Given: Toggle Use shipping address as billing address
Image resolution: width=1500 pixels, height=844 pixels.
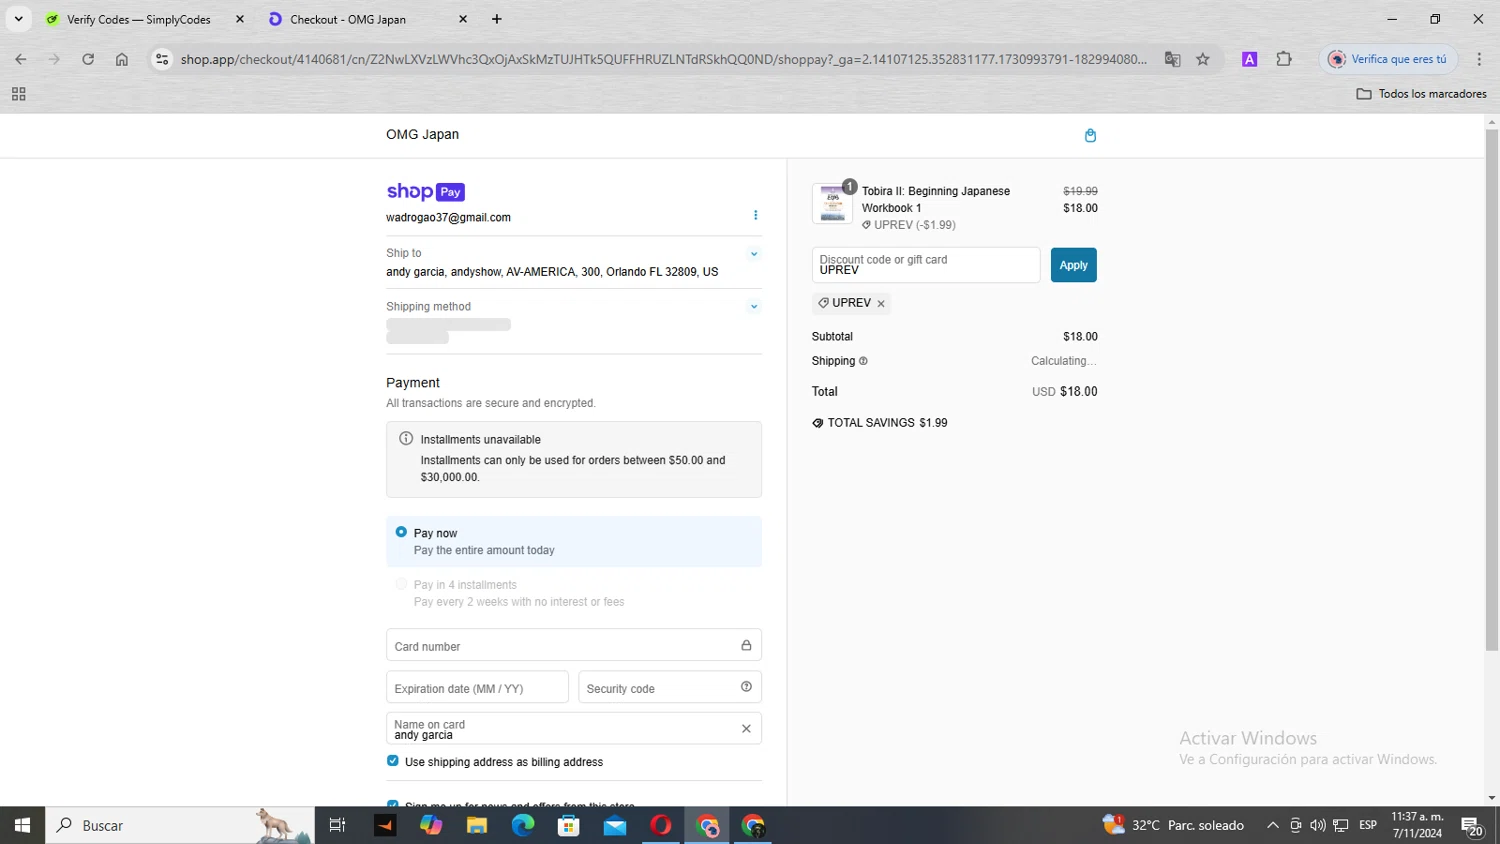Looking at the screenshot, I should point(393,761).
